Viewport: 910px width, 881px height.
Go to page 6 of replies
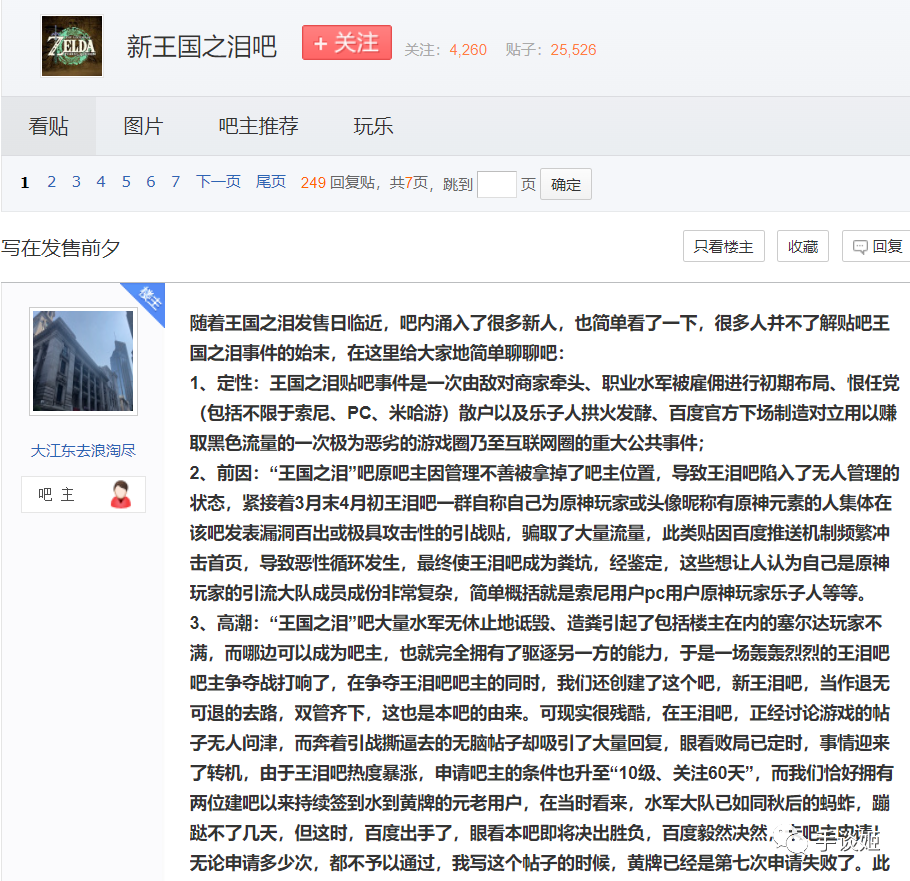point(151,182)
